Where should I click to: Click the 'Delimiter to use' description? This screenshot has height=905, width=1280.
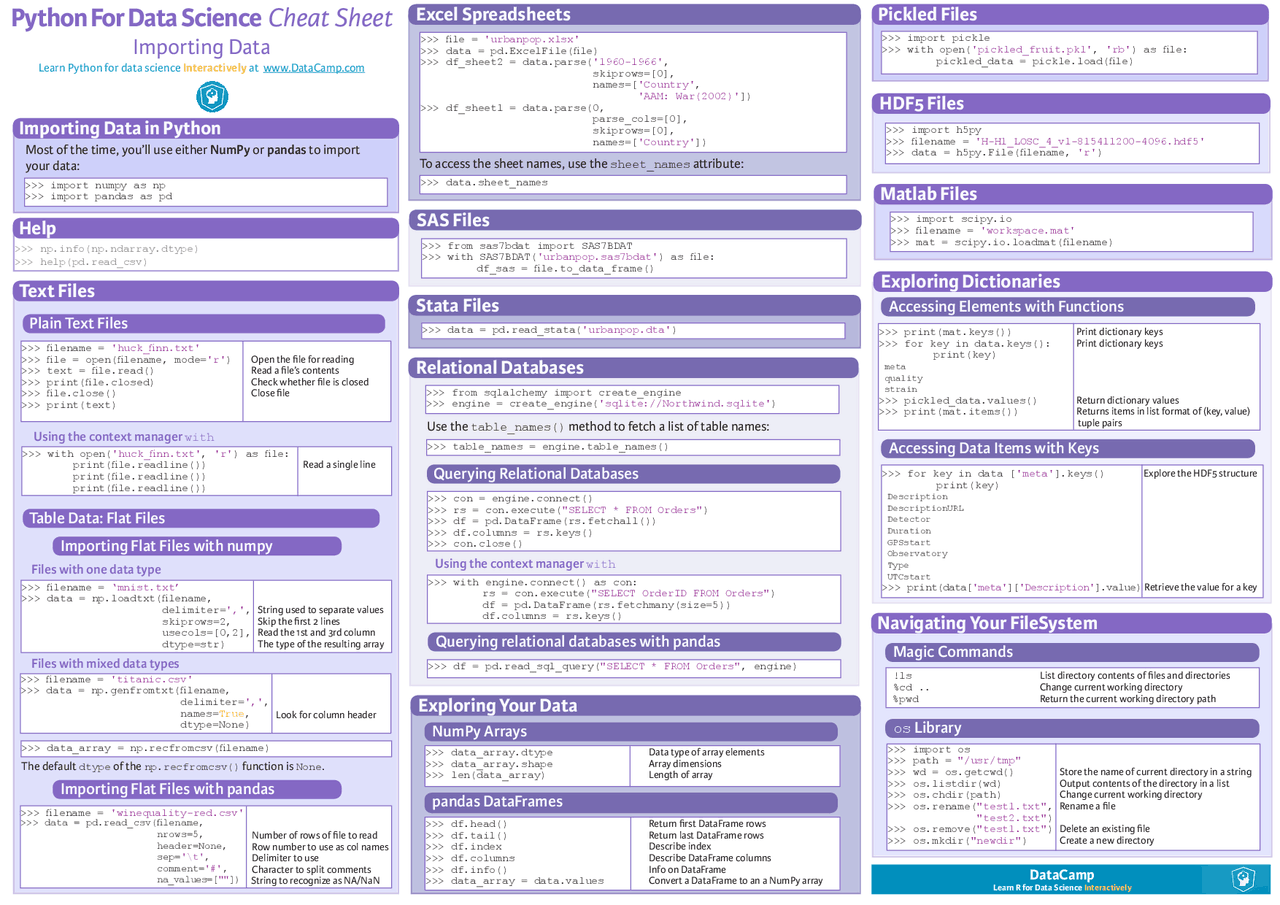pos(285,858)
